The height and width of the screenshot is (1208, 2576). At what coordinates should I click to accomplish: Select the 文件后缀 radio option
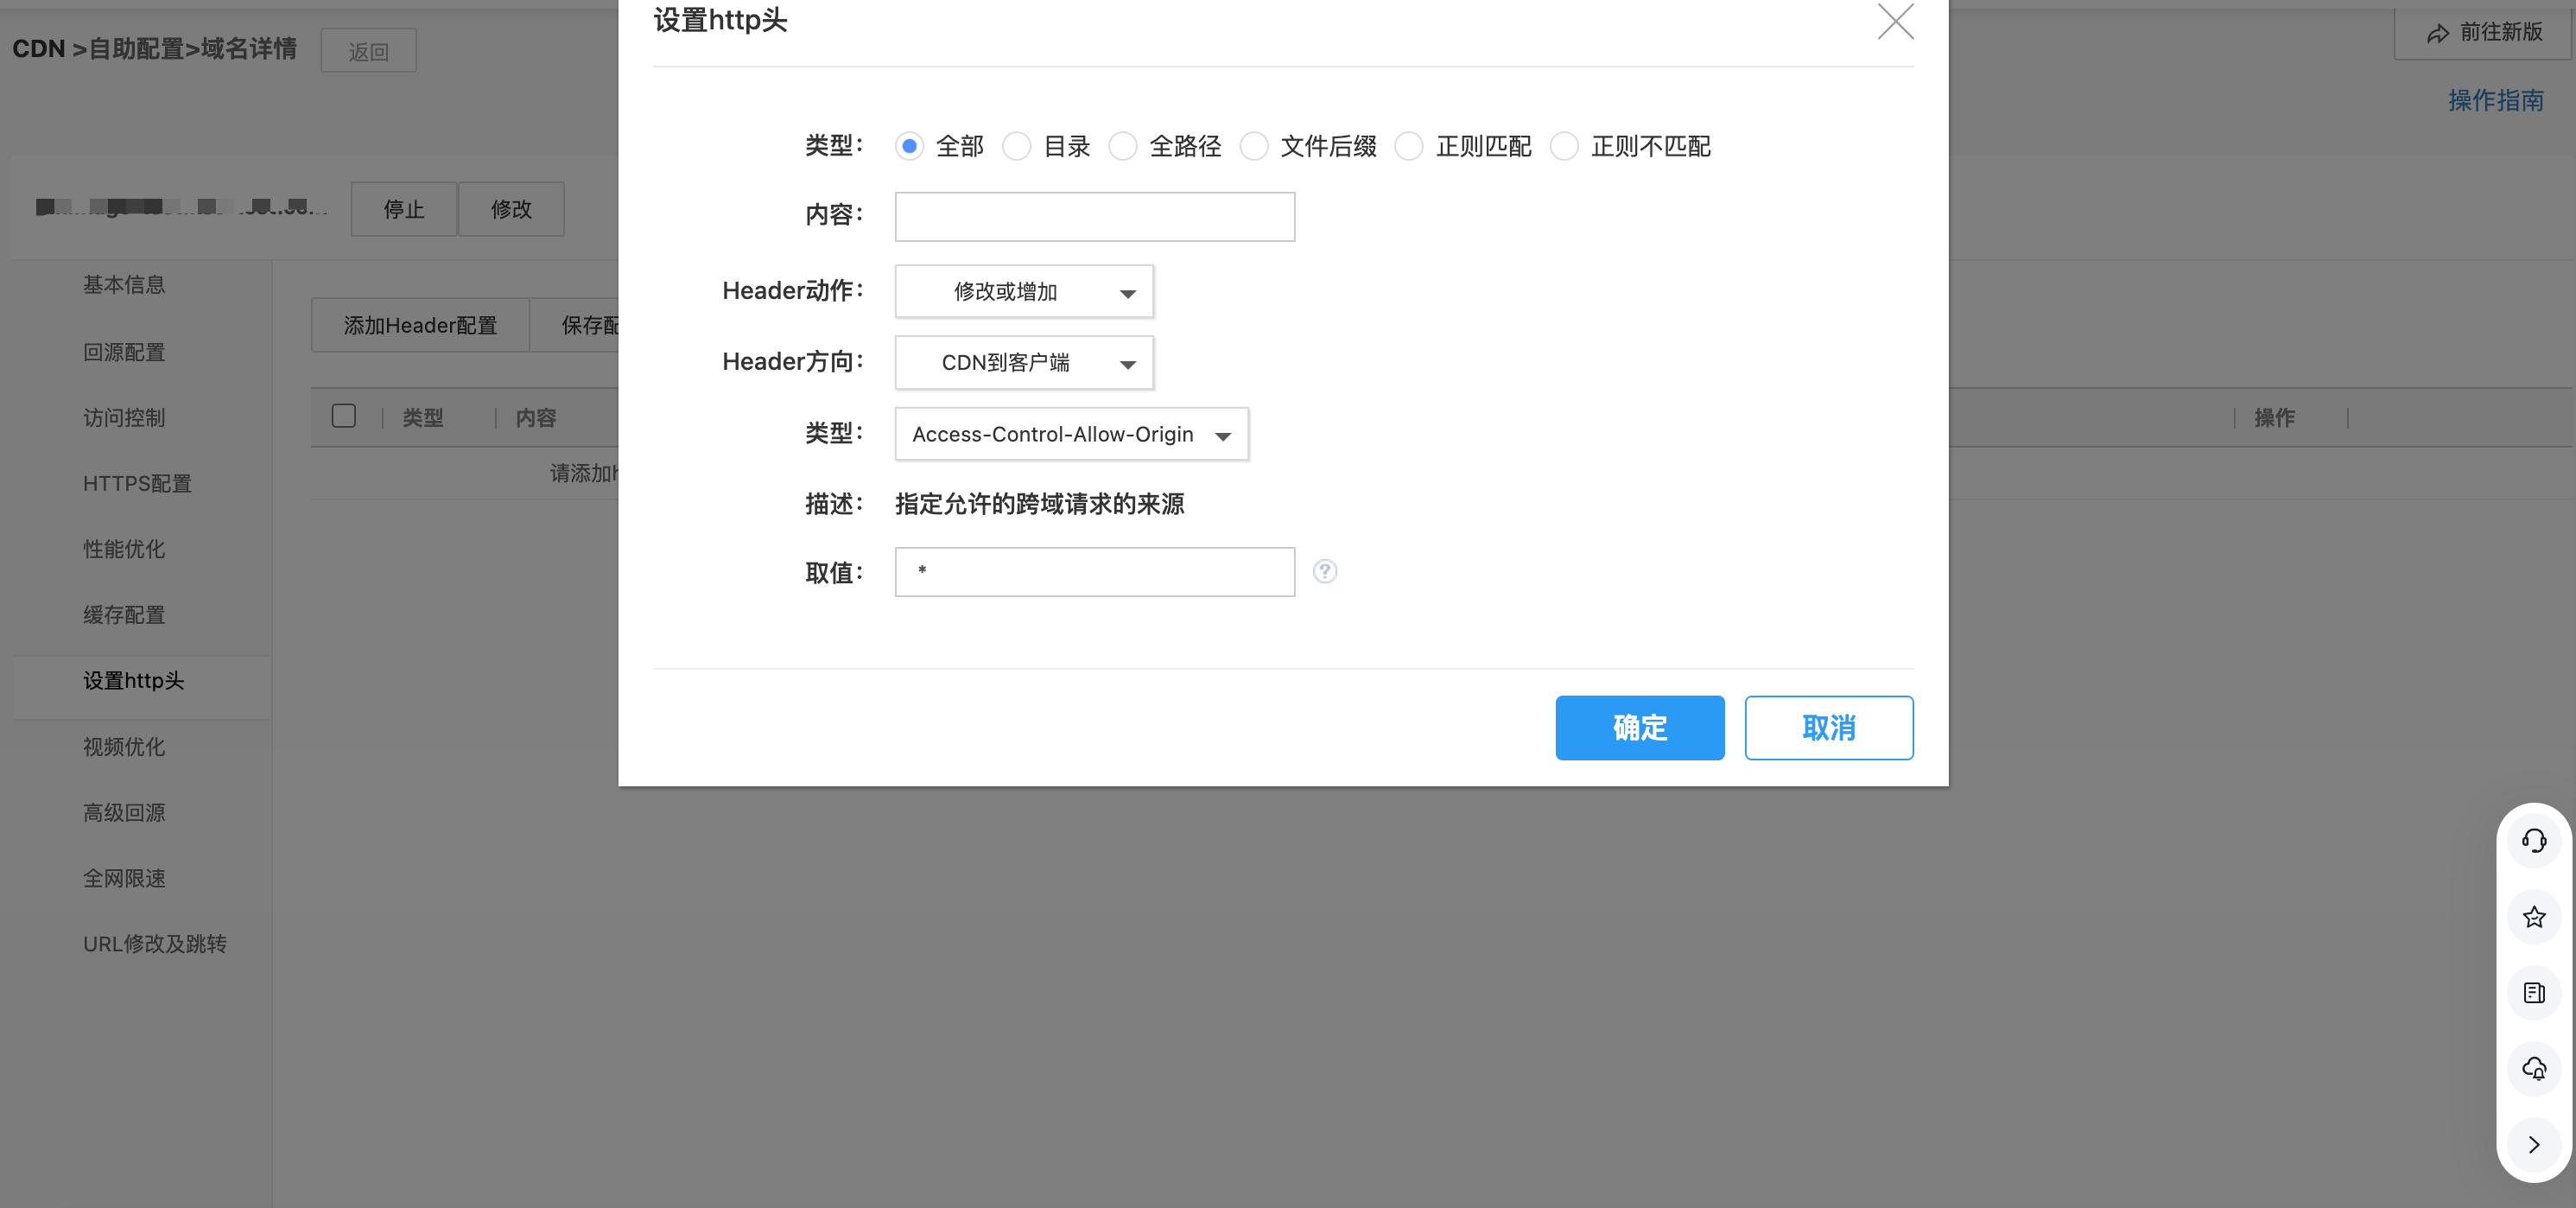[x=1253, y=147]
